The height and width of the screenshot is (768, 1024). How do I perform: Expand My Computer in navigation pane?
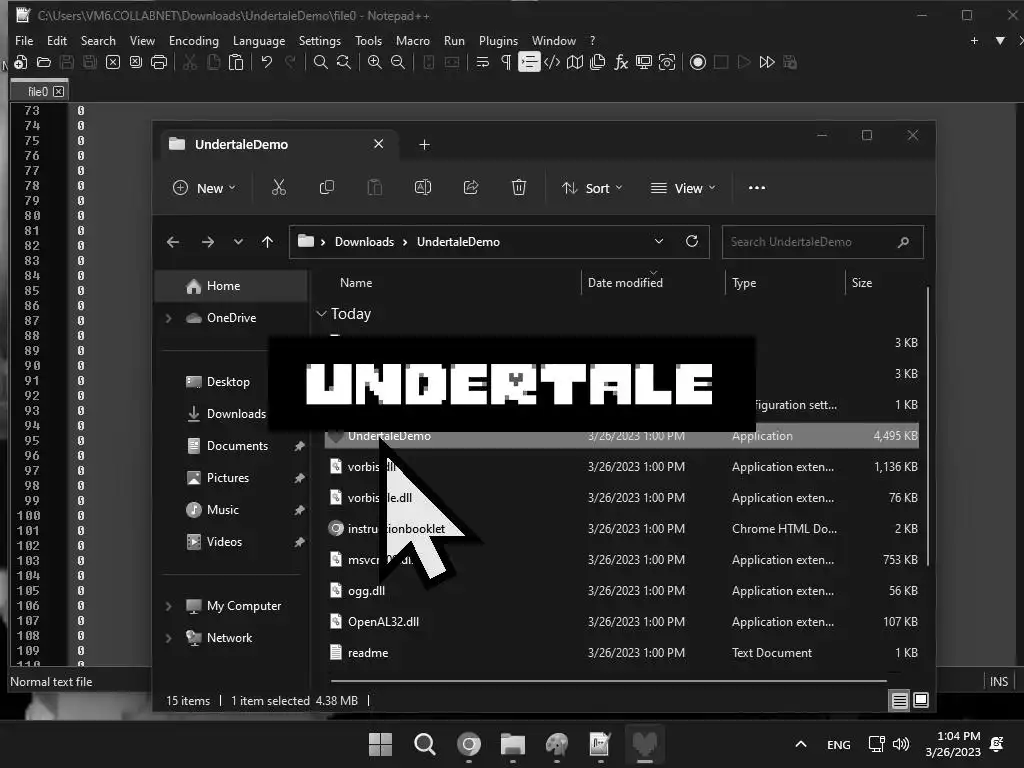pyautogui.click(x=168, y=606)
